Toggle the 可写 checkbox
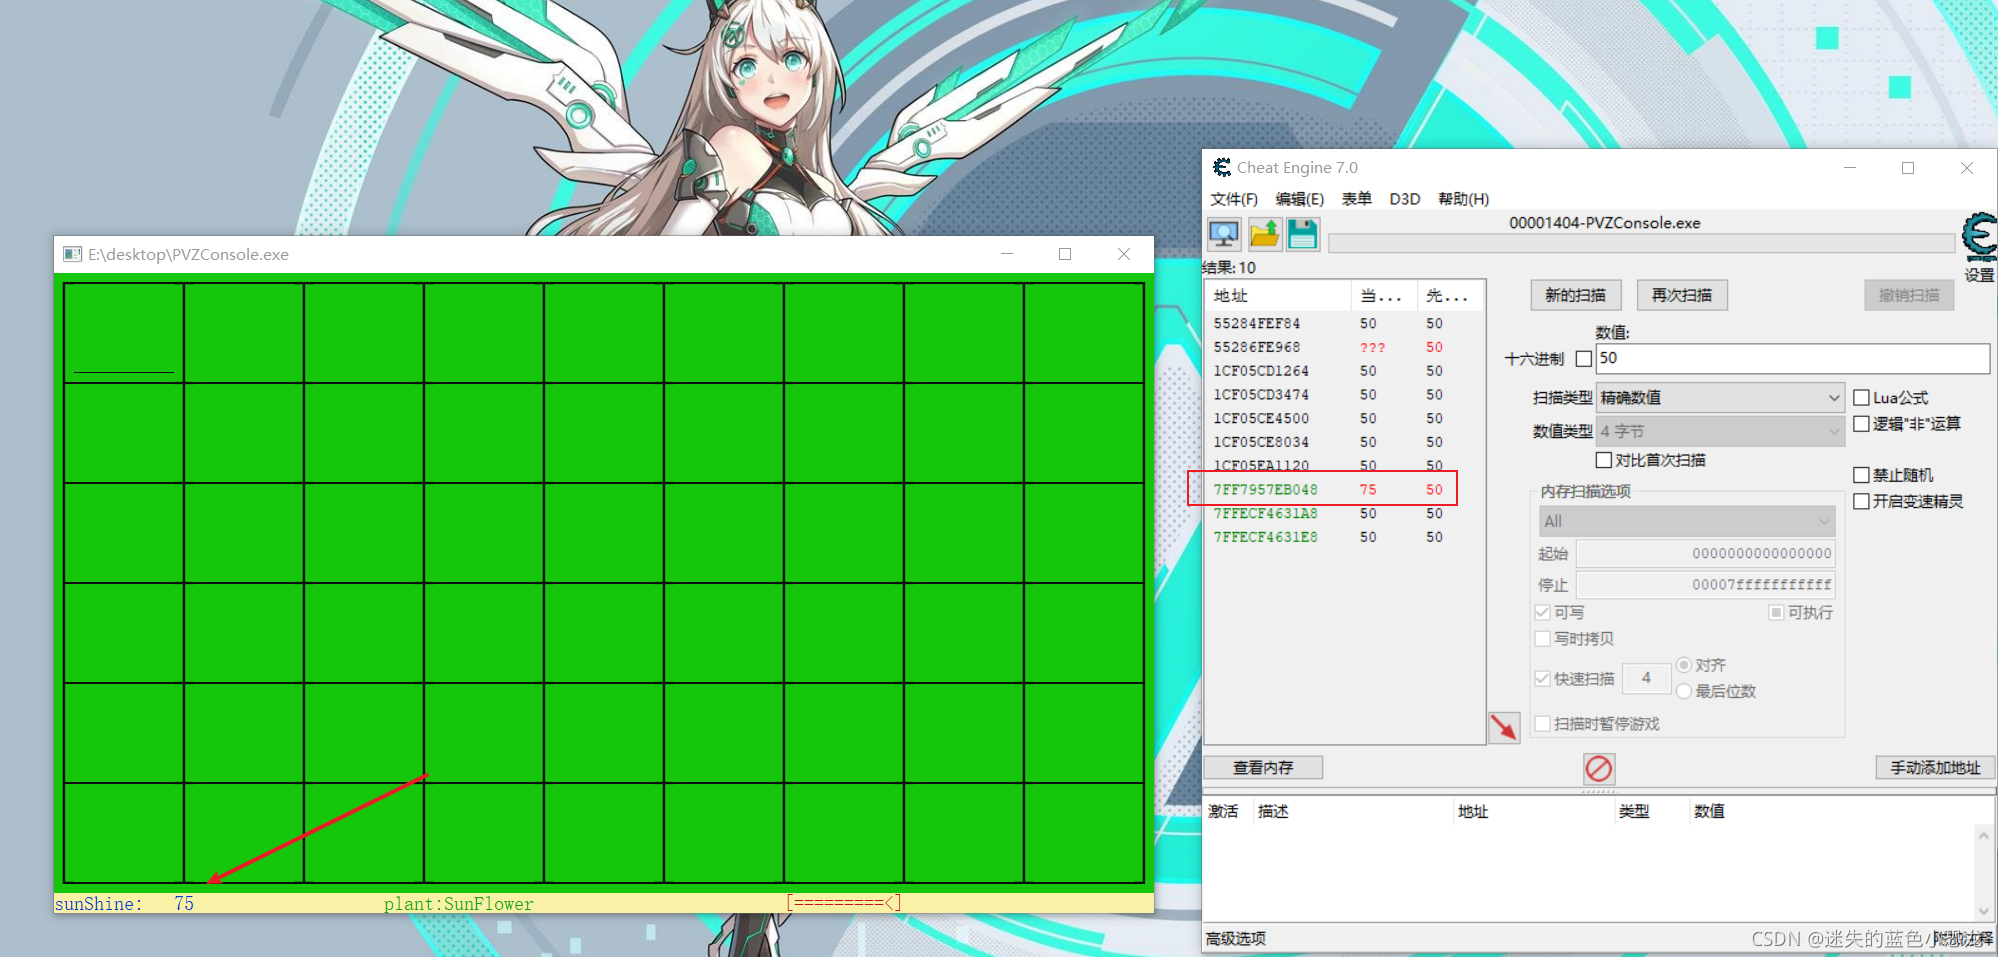The image size is (1998, 957). point(1542,612)
